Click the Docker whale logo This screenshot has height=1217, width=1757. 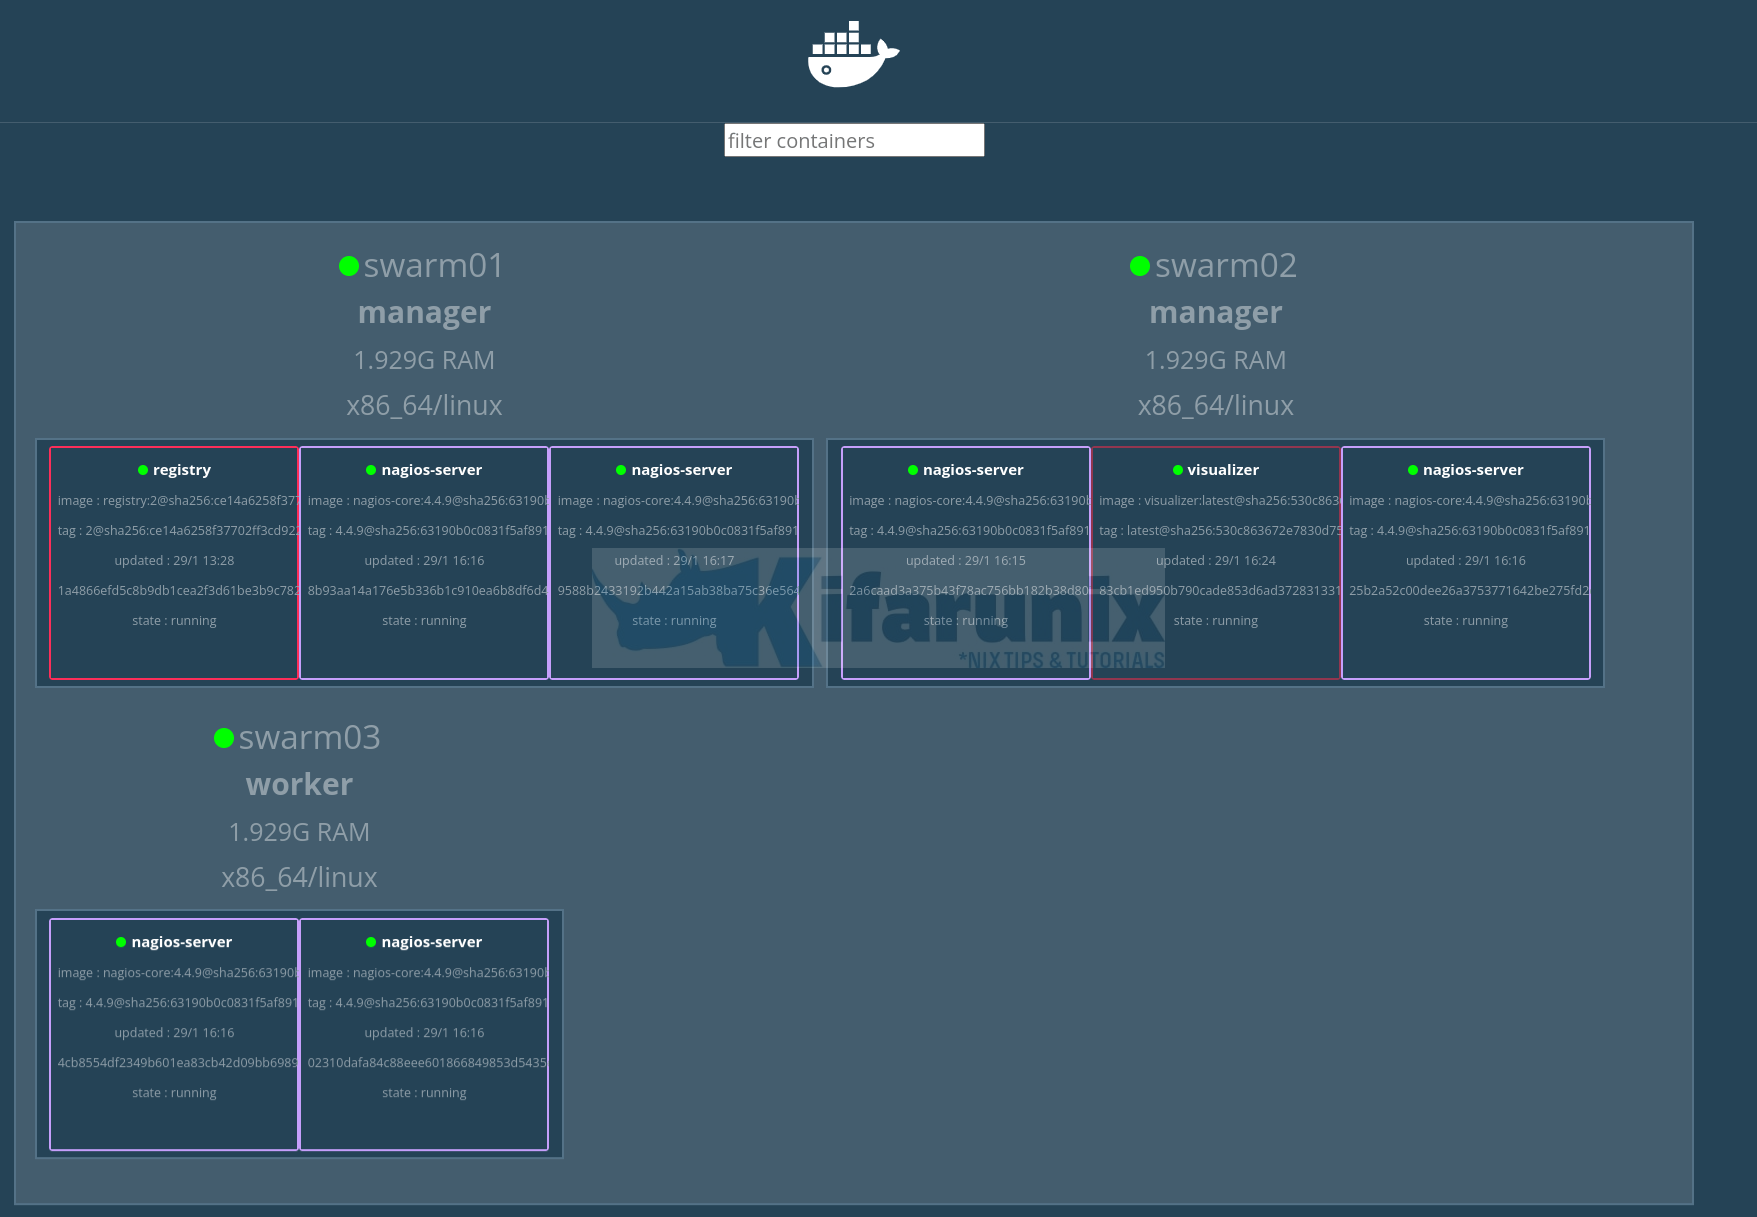coord(853,55)
